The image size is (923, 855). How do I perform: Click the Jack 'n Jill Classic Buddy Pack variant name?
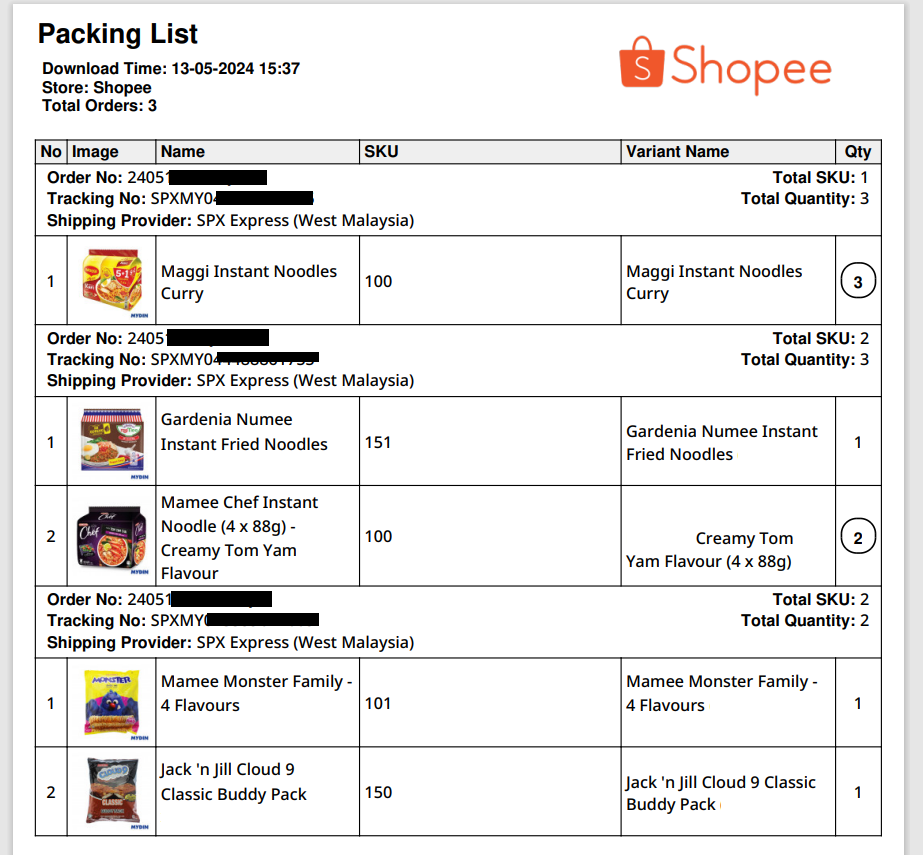[x=720, y=793]
